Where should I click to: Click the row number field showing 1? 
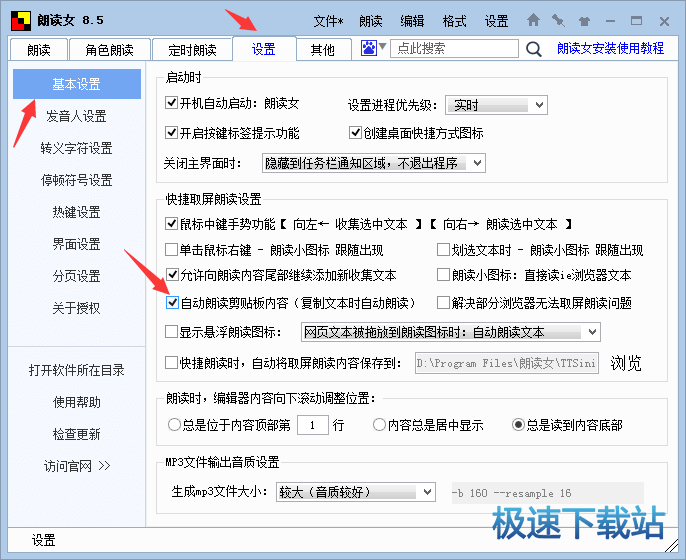pyautogui.click(x=313, y=425)
